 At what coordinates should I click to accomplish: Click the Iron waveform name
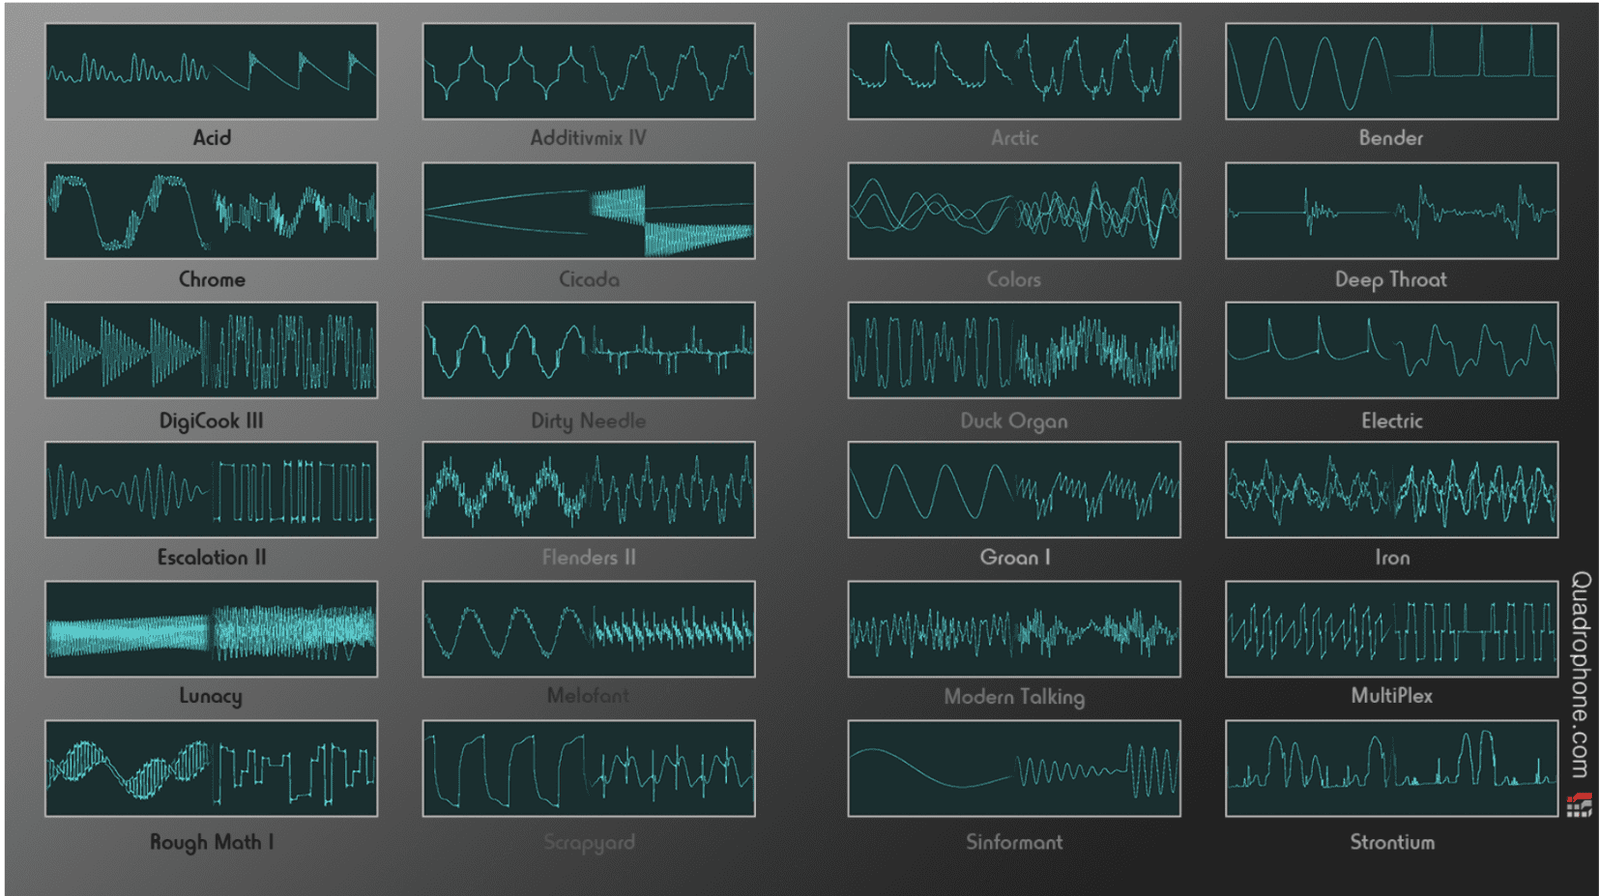(1391, 558)
